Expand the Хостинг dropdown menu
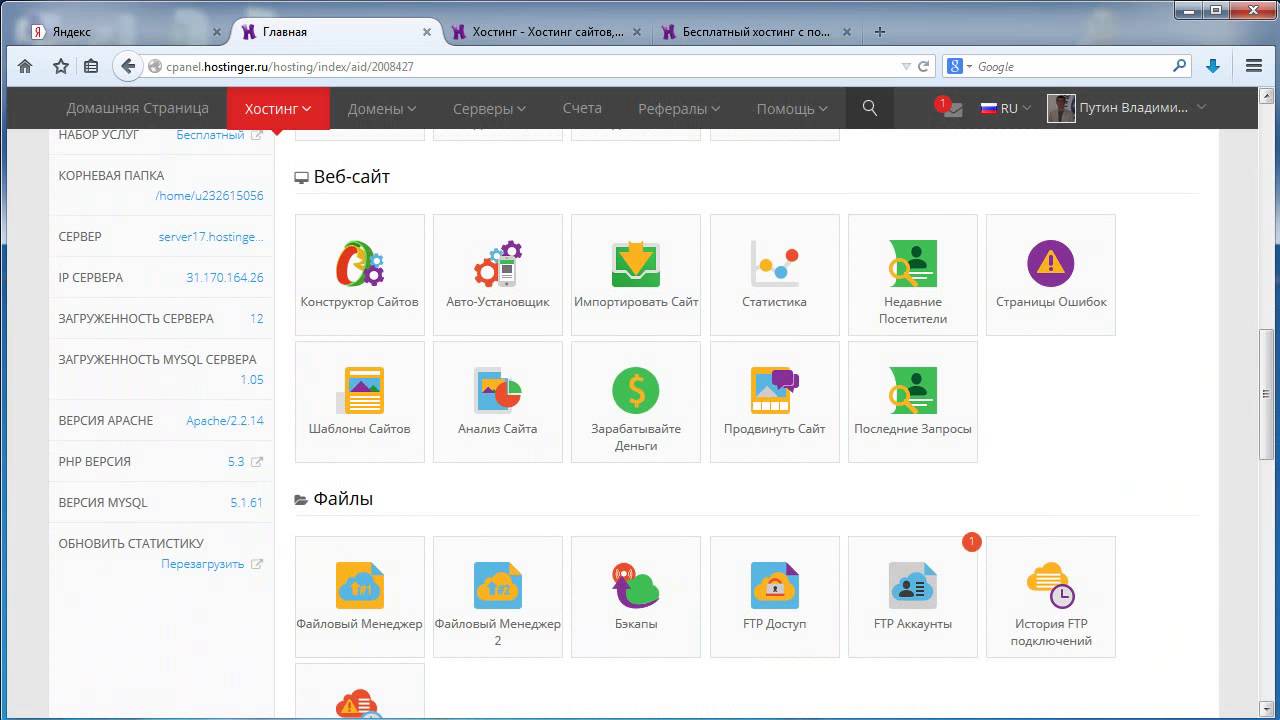 tap(278, 108)
